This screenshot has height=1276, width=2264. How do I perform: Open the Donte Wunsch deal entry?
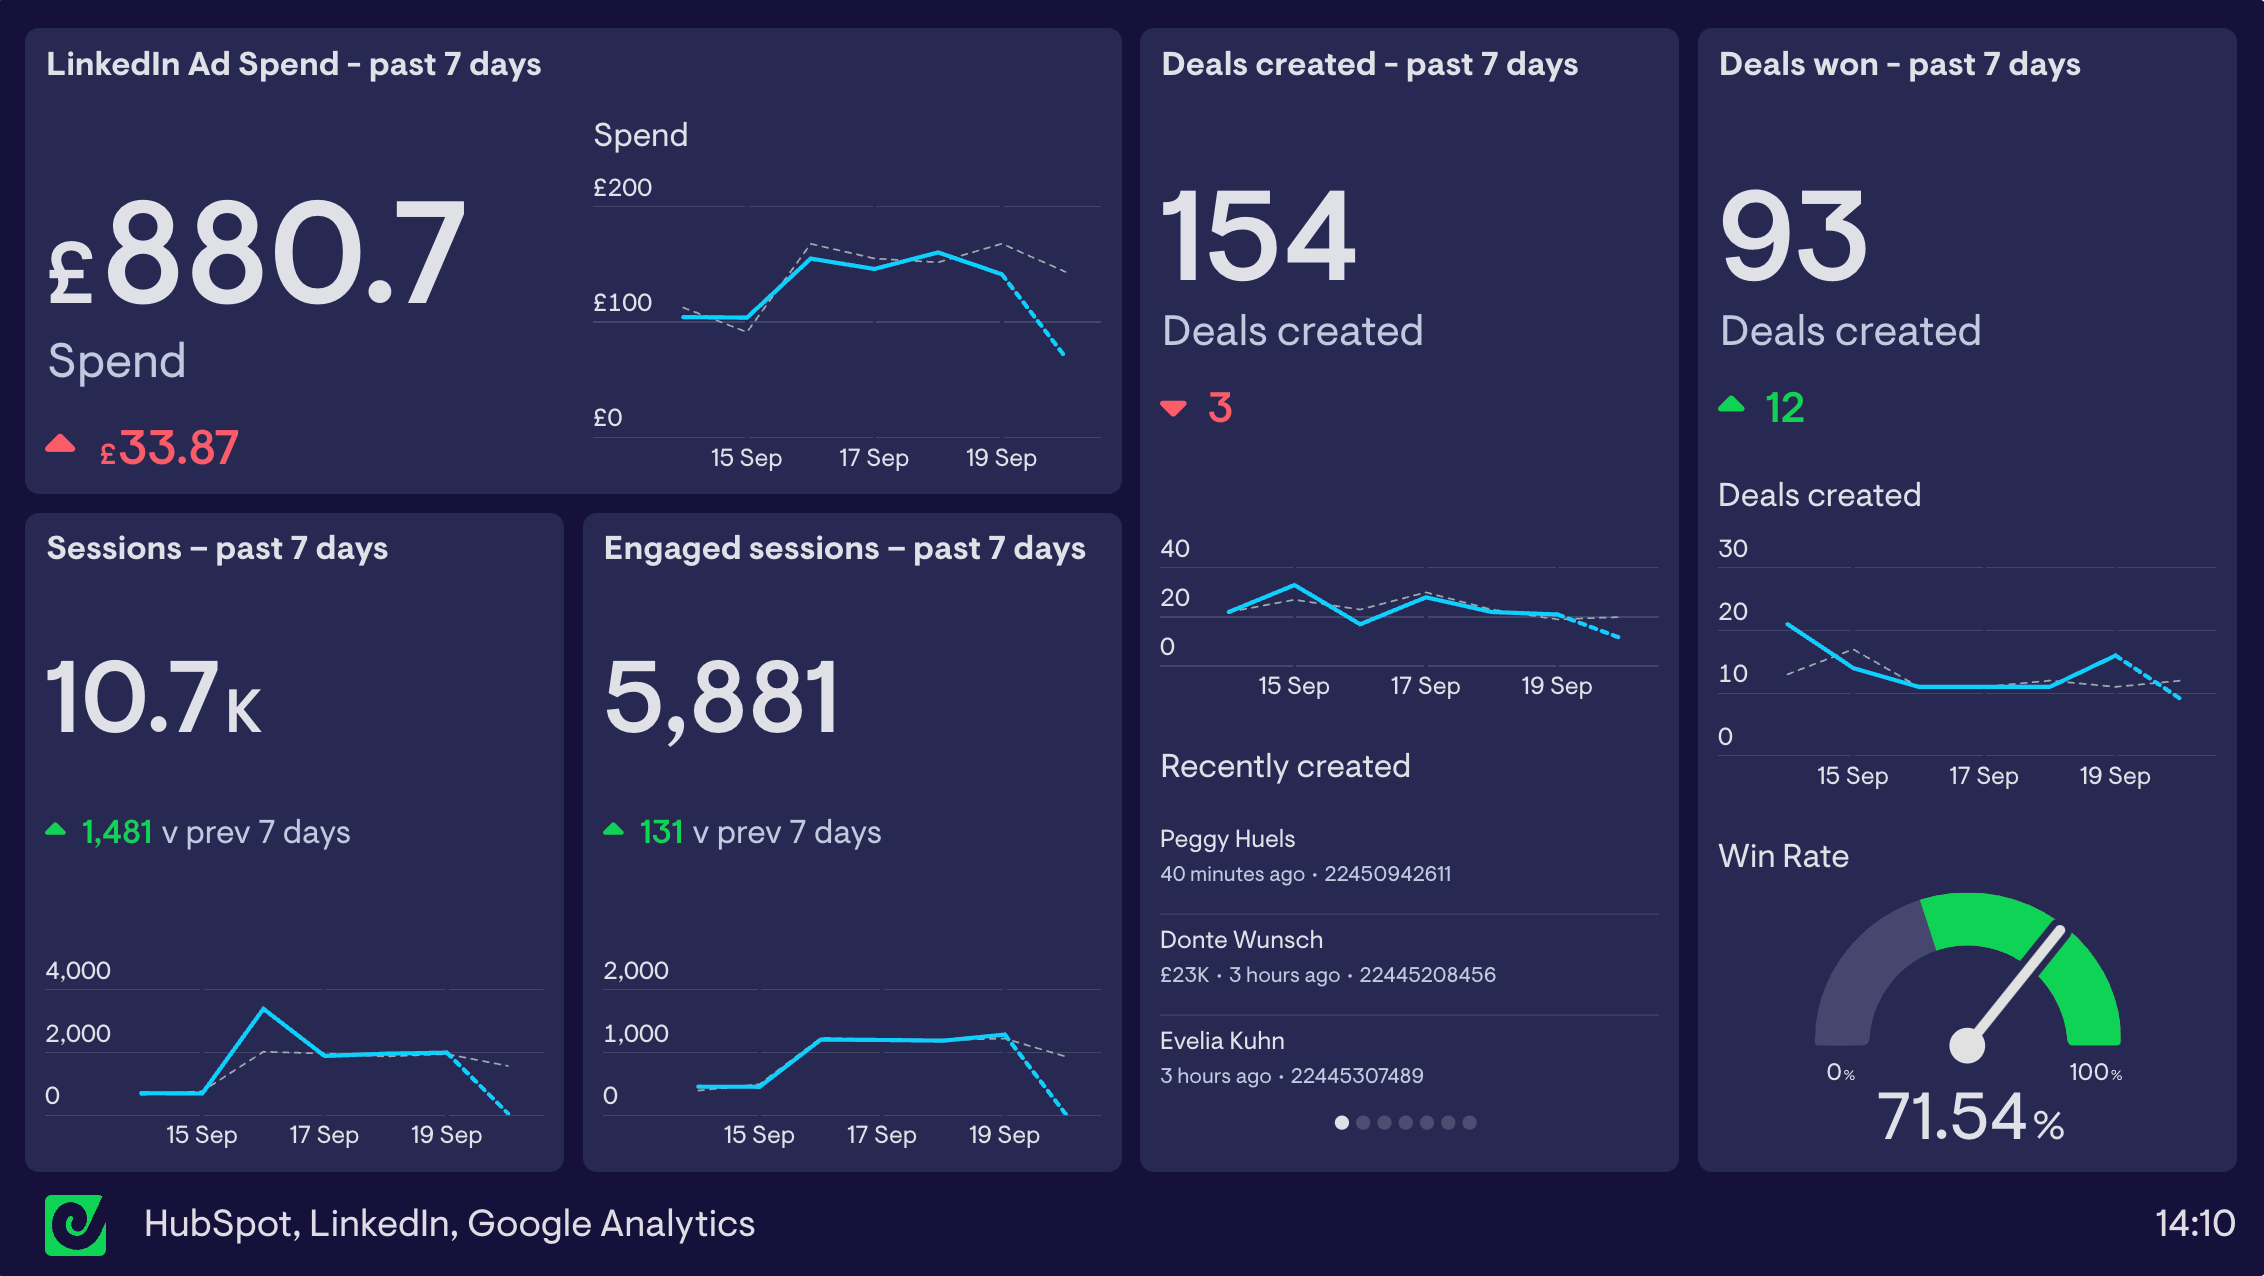pos(1241,940)
